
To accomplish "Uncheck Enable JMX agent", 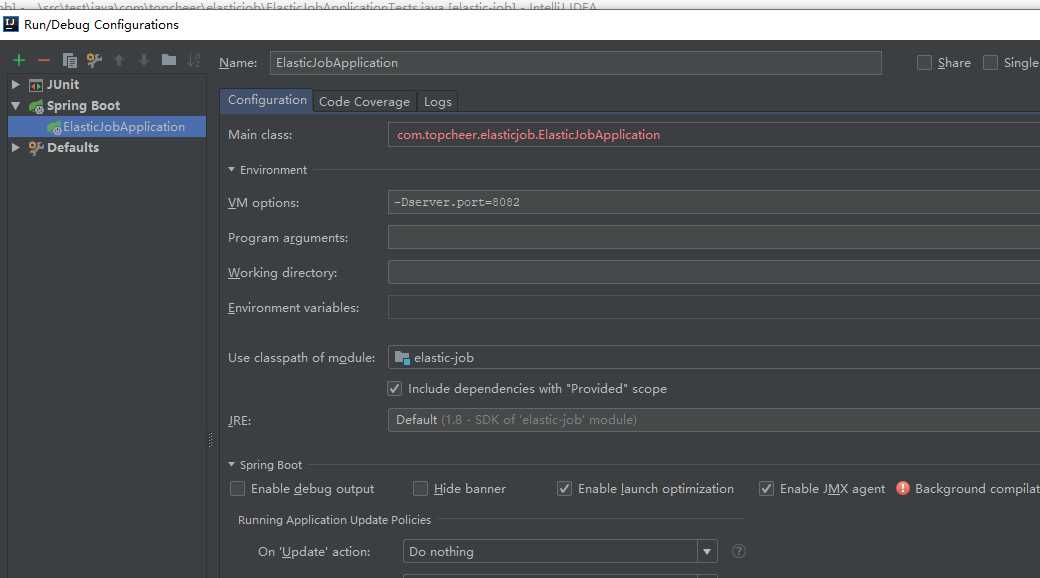I will tap(766, 489).
